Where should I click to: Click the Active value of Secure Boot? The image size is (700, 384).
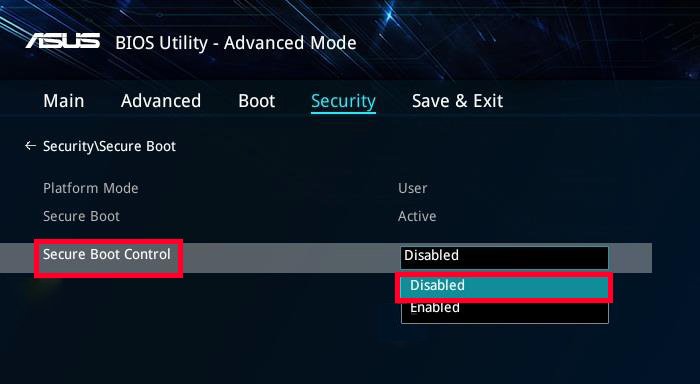(x=417, y=216)
